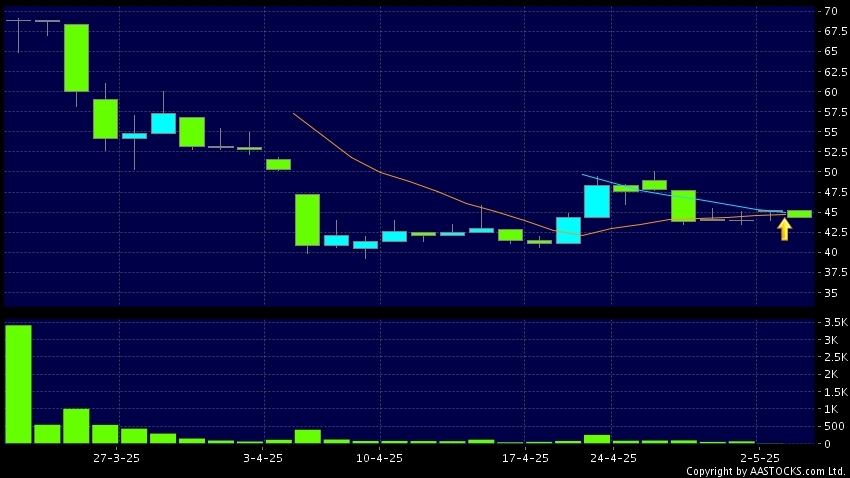
Task: Click the 60 price axis label
Action: point(830,92)
